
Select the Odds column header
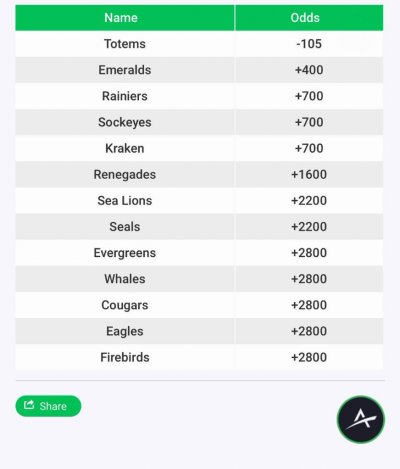305,18
